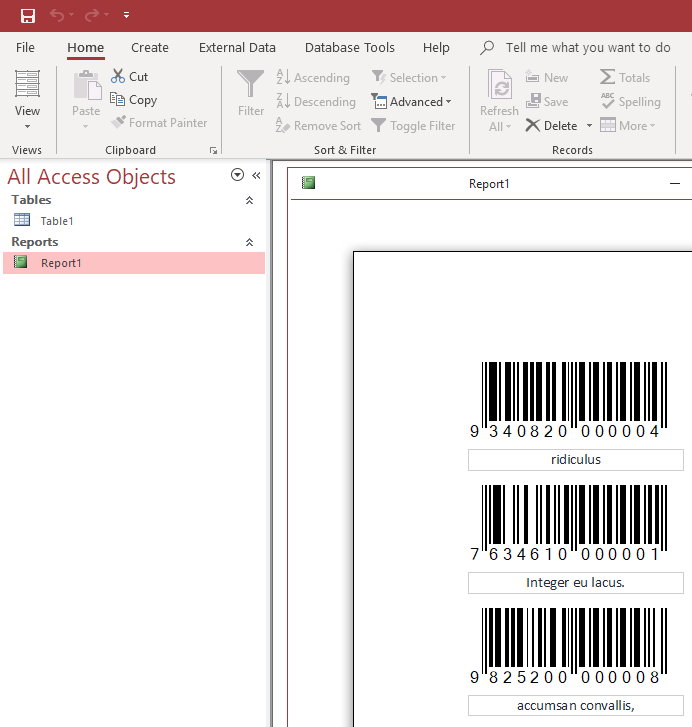Click the Totals sigma button
This screenshot has height=727, width=692.
pyautogui.click(x=625, y=77)
